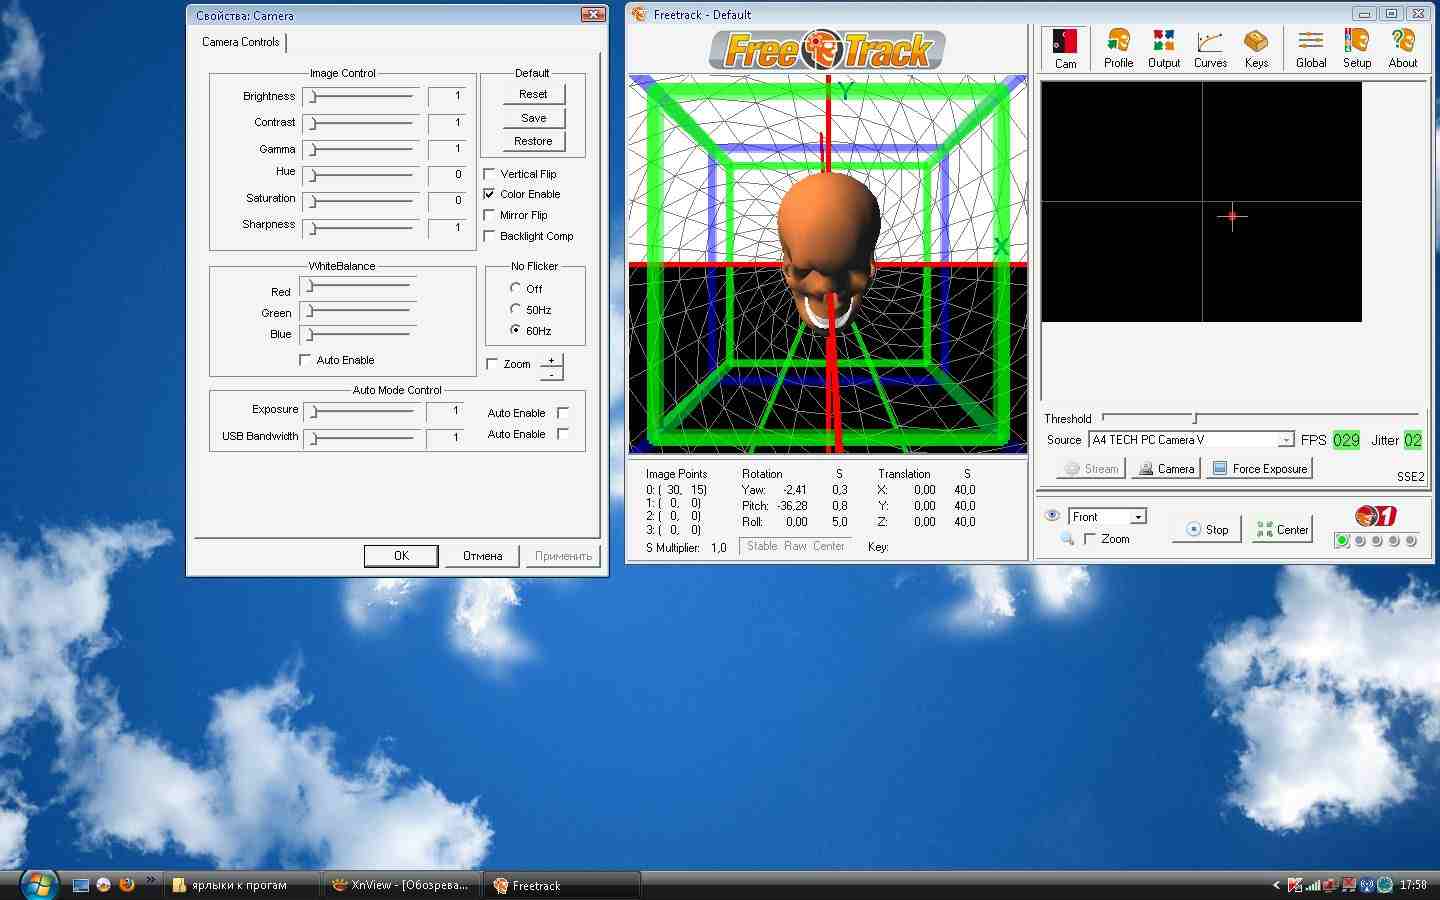Select the first green profile indicator dot
This screenshot has width=1440, height=900.
coord(1343,541)
